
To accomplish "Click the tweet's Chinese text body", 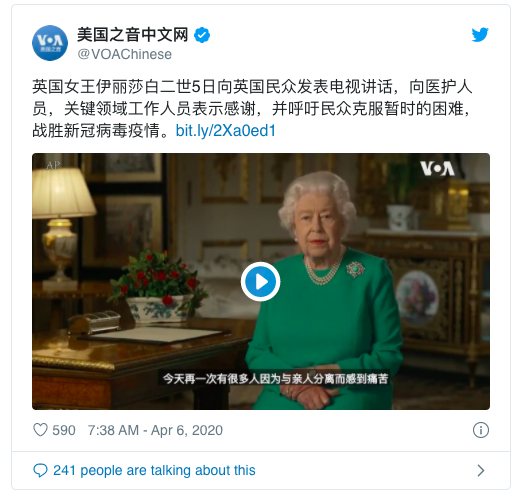I will [252, 109].
